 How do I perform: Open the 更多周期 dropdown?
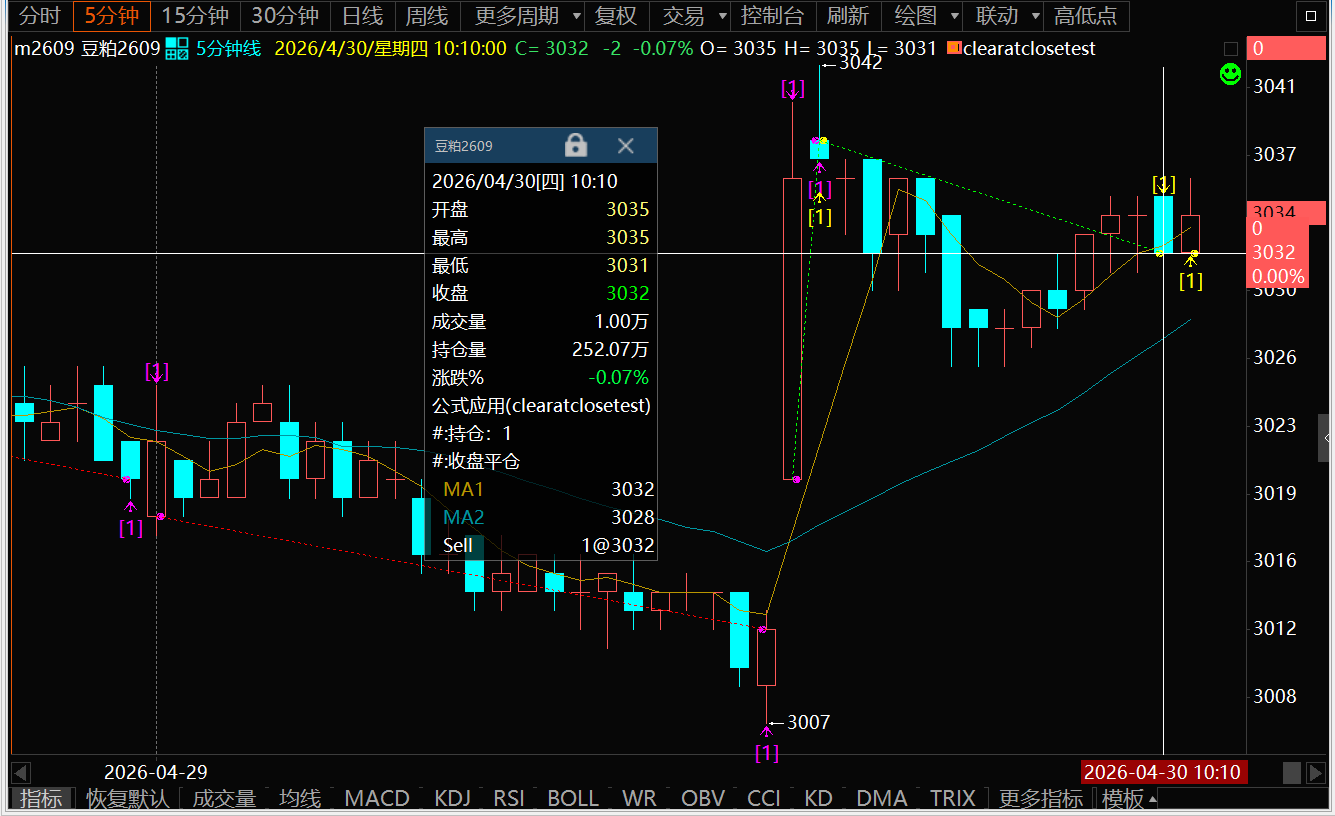[x=528, y=16]
